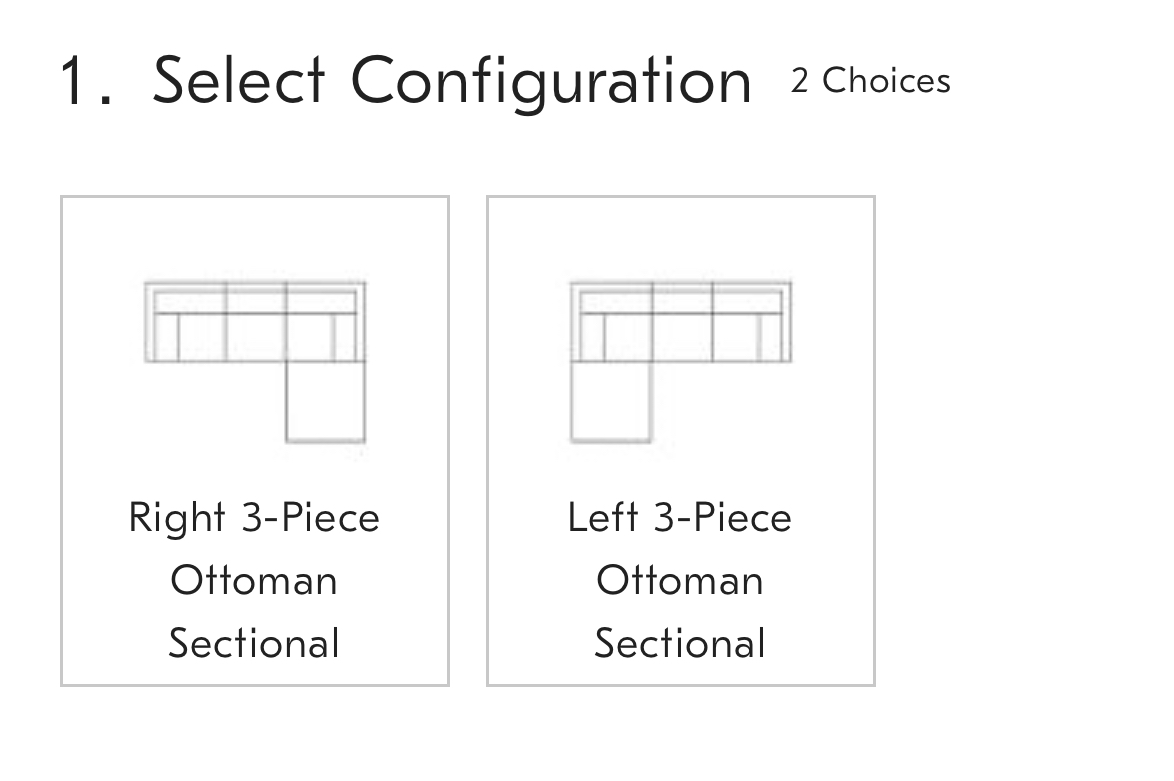The image size is (1174, 781).
Task: Click the sofa back in the right sectional sketch
Action: tap(255, 297)
